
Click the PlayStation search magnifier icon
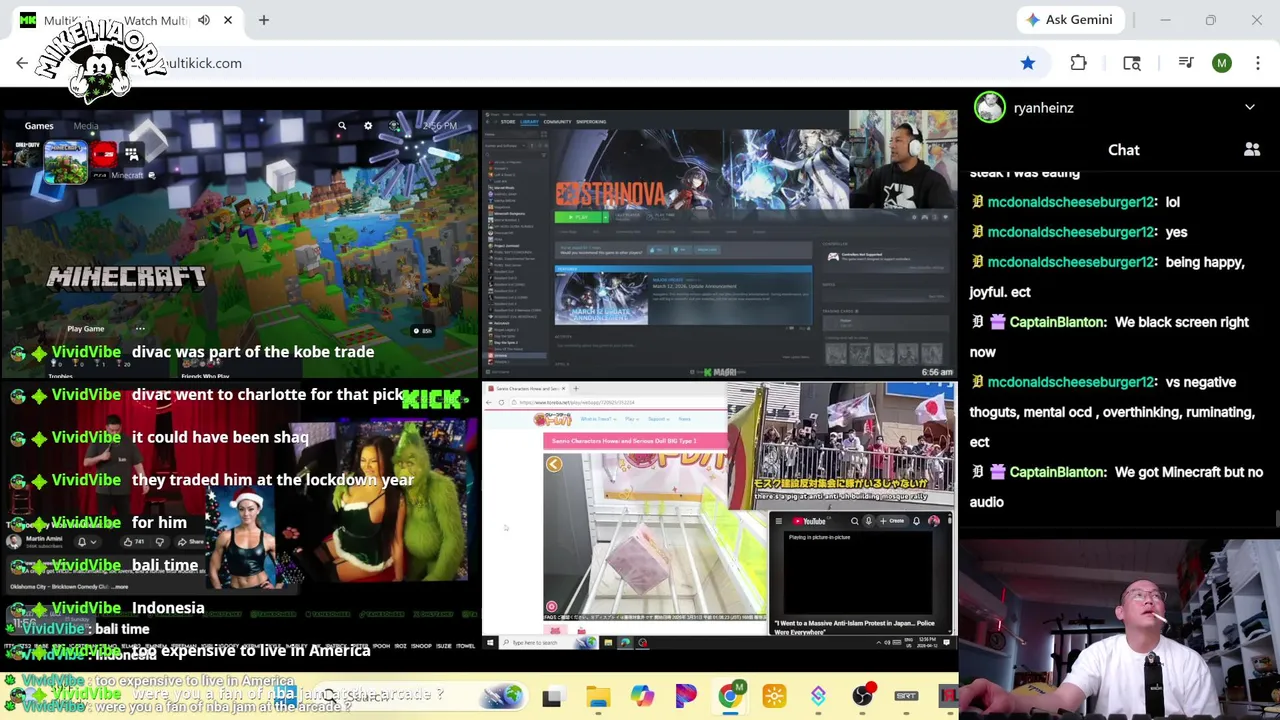click(x=342, y=126)
